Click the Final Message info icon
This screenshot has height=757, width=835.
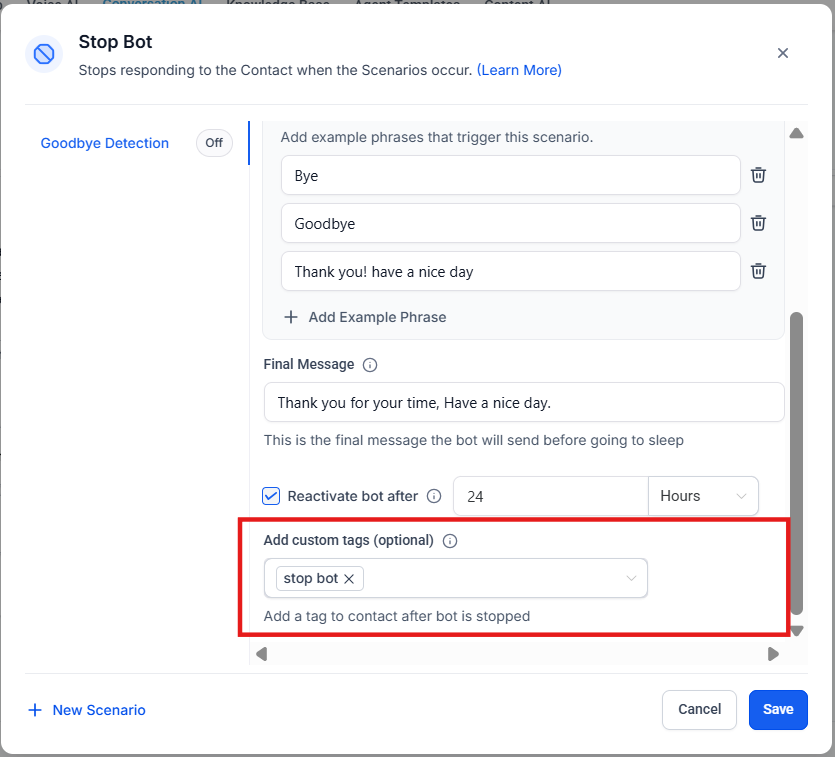point(370,365)
